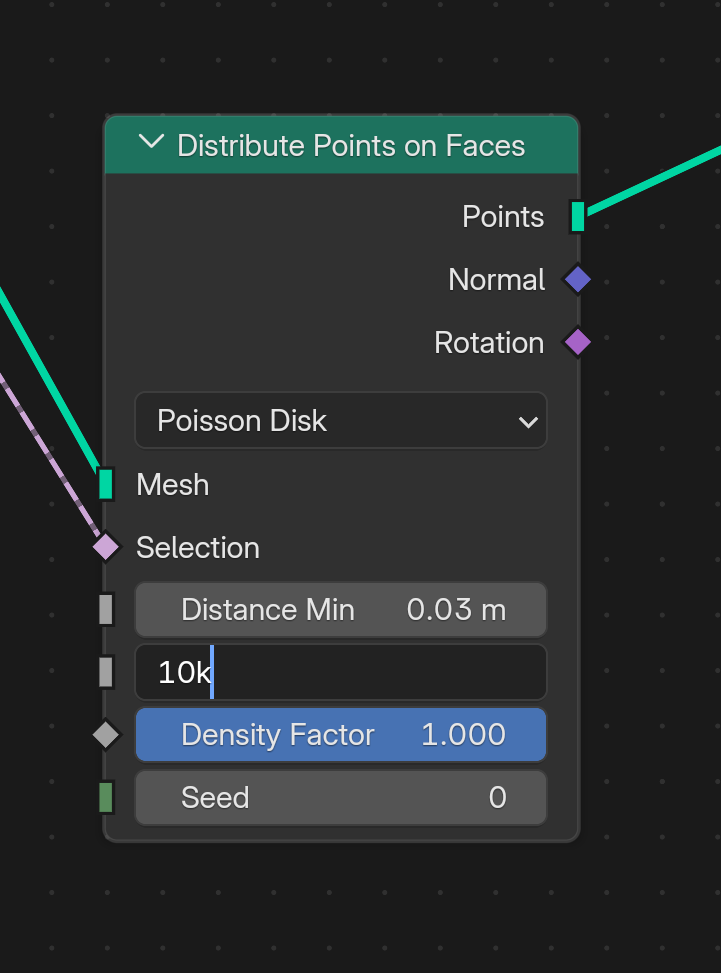The image size is (721, 973).
Task: Click the Distance Min input socket
Action: 106,609
